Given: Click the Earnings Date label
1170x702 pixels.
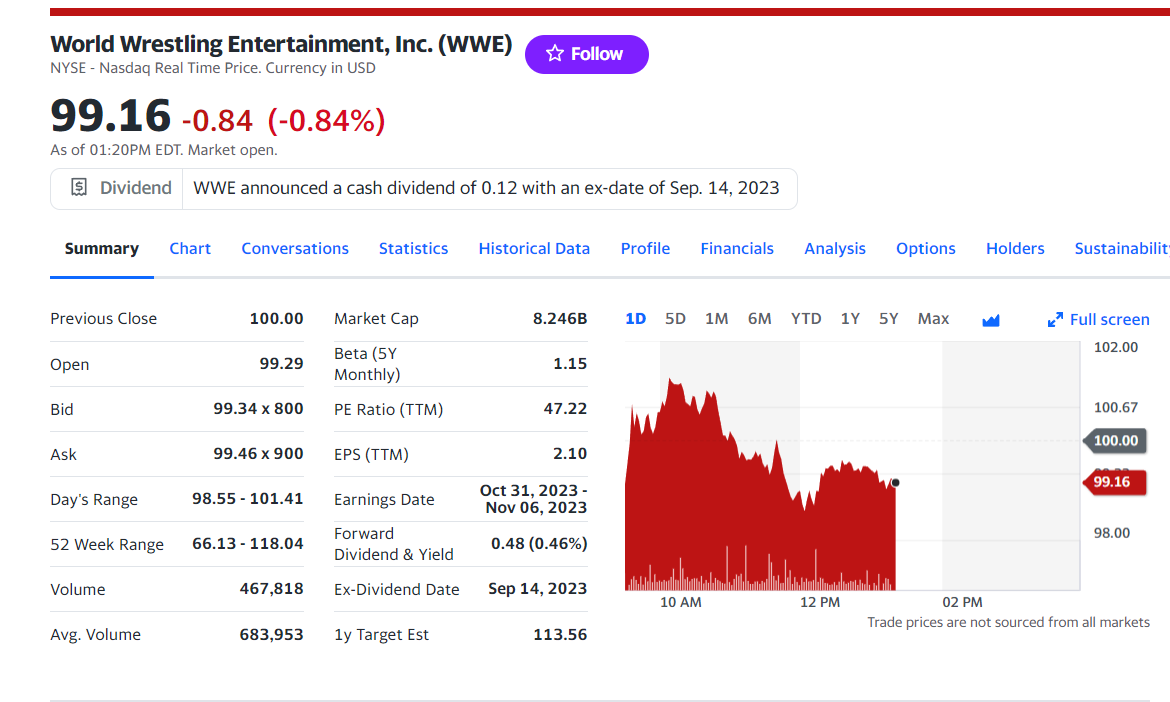Looking at the screenshot, I should click(x=384, y=499).
